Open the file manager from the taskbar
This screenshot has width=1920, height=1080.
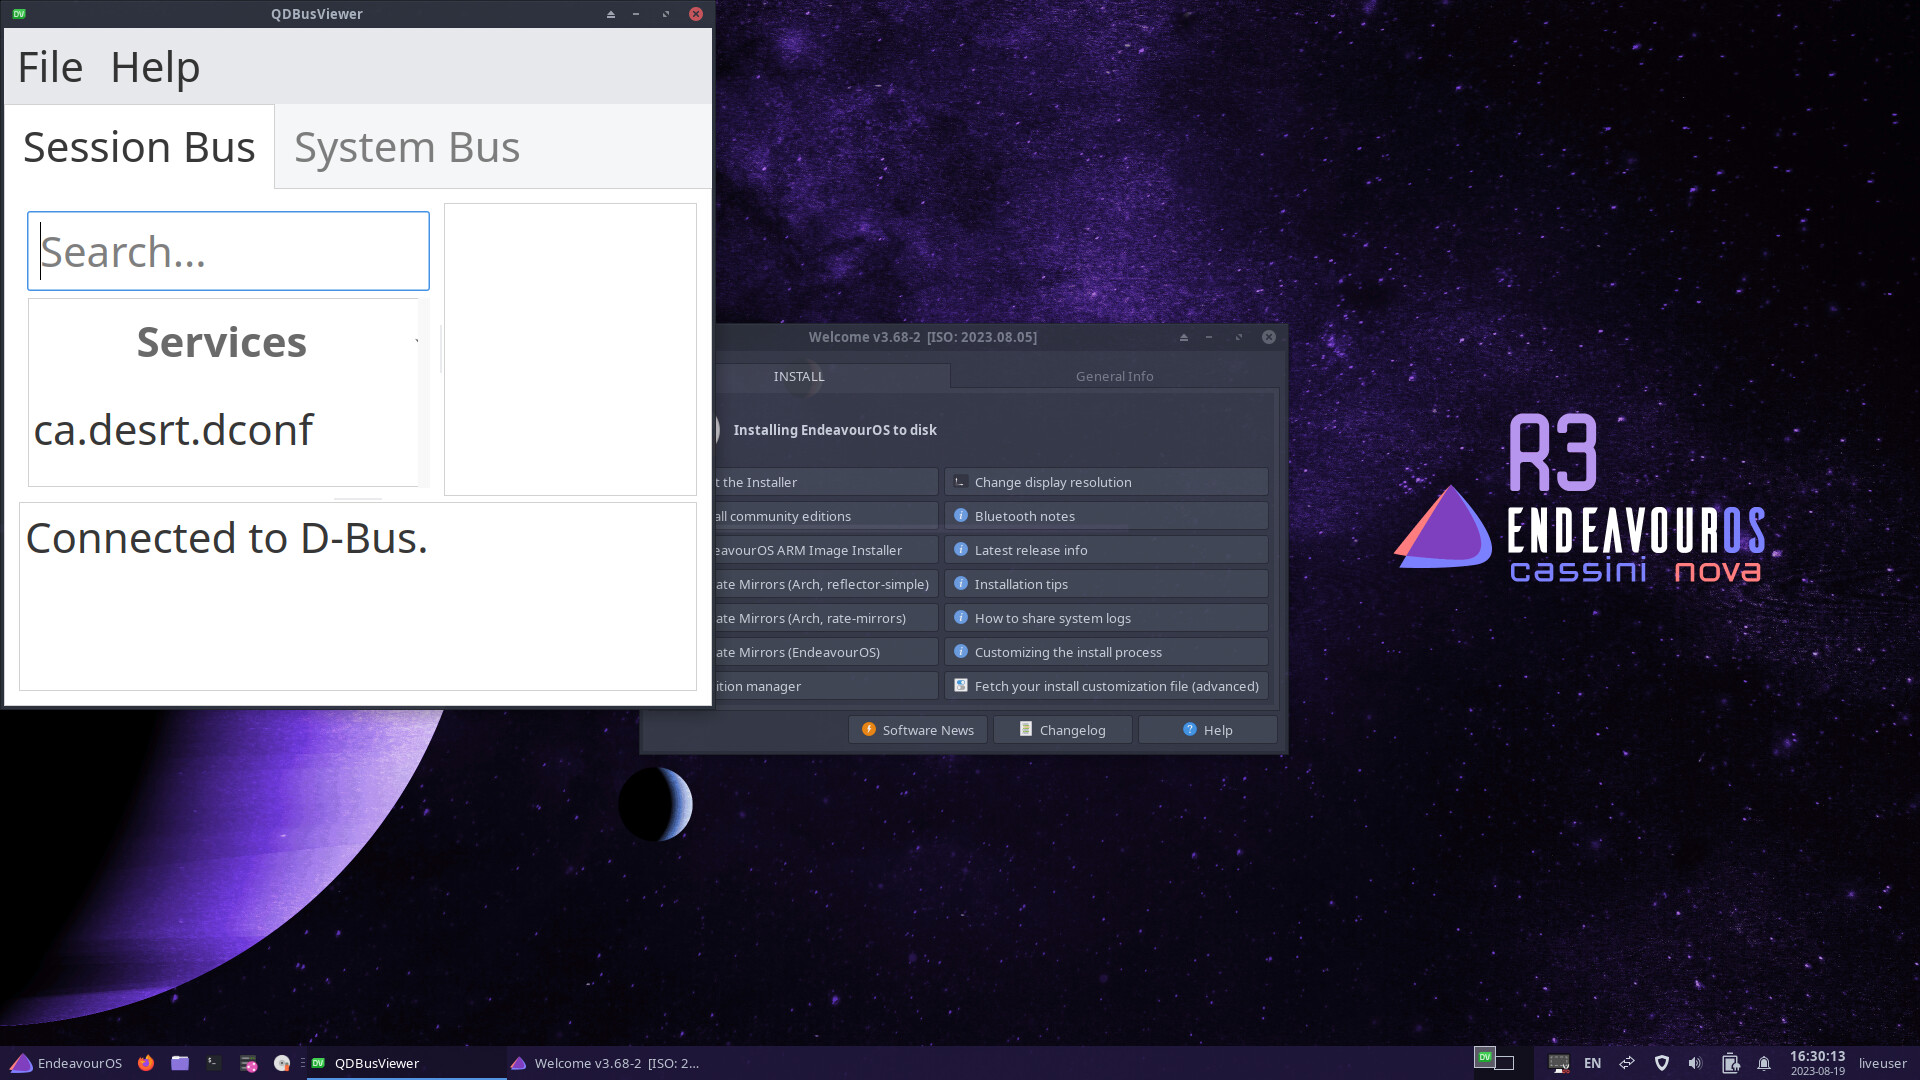point(180,1063)
